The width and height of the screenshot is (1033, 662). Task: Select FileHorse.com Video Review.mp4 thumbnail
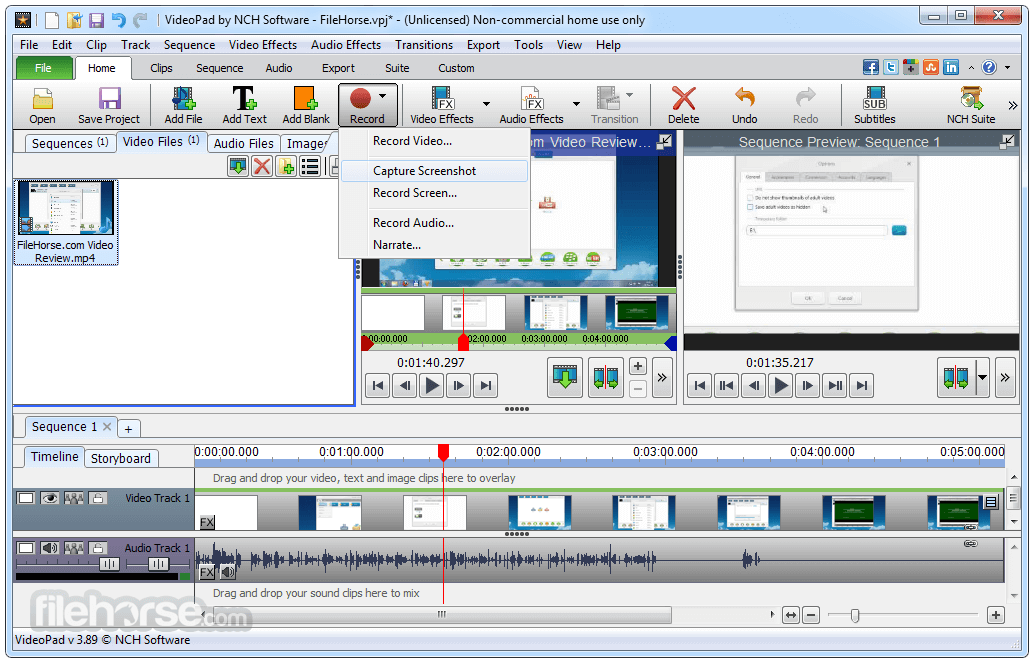coord(66,223)
